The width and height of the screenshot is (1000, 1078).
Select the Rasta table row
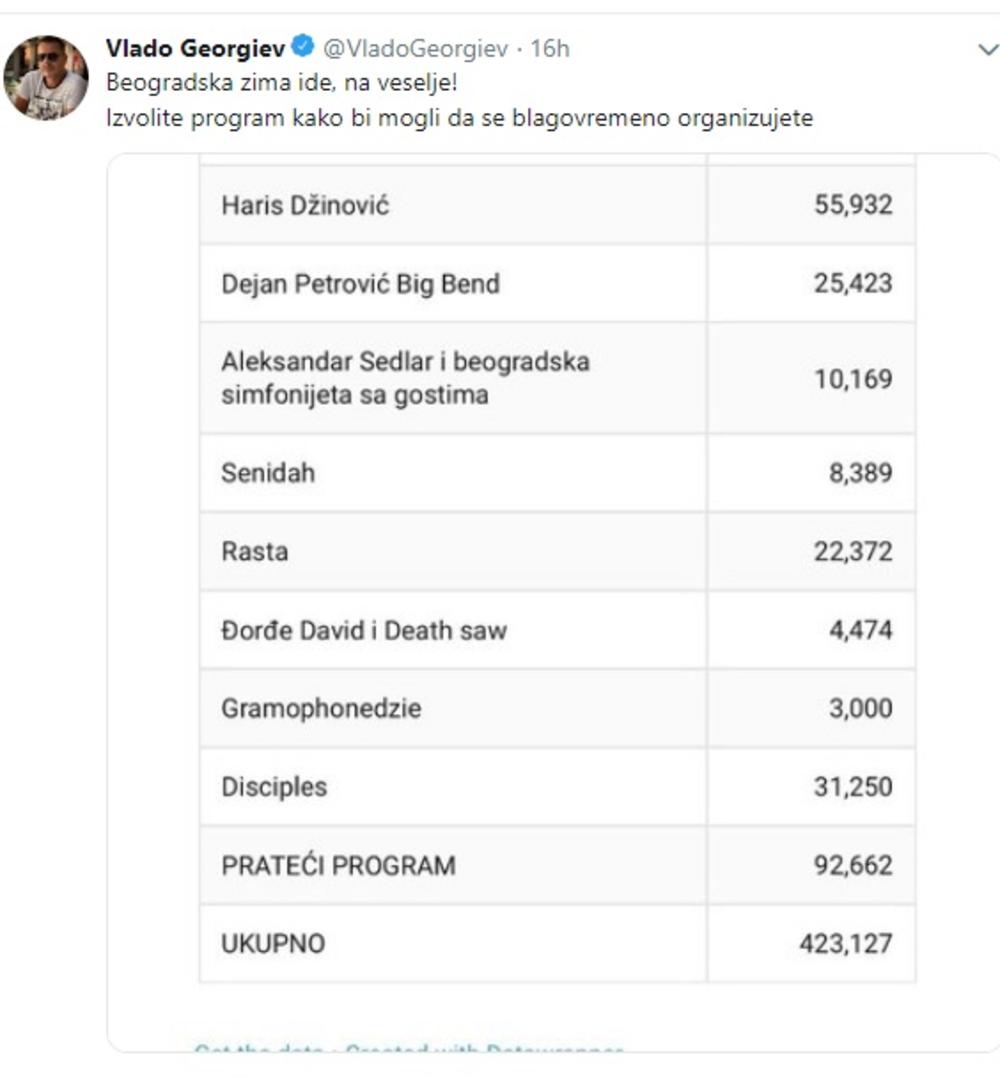tap(255, 551)
